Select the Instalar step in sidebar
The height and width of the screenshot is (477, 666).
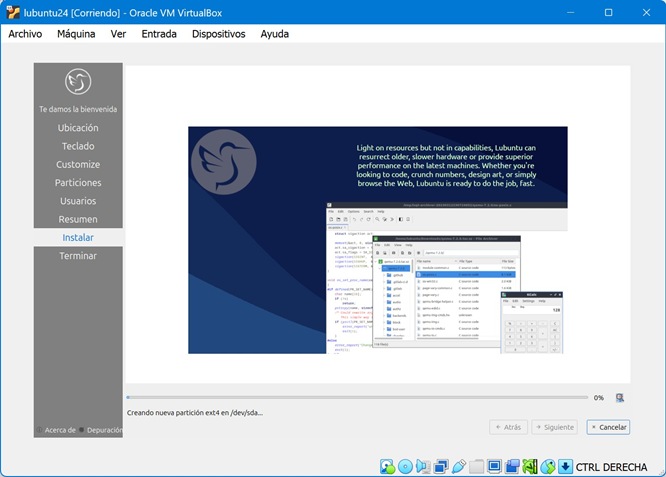(78, 237)
